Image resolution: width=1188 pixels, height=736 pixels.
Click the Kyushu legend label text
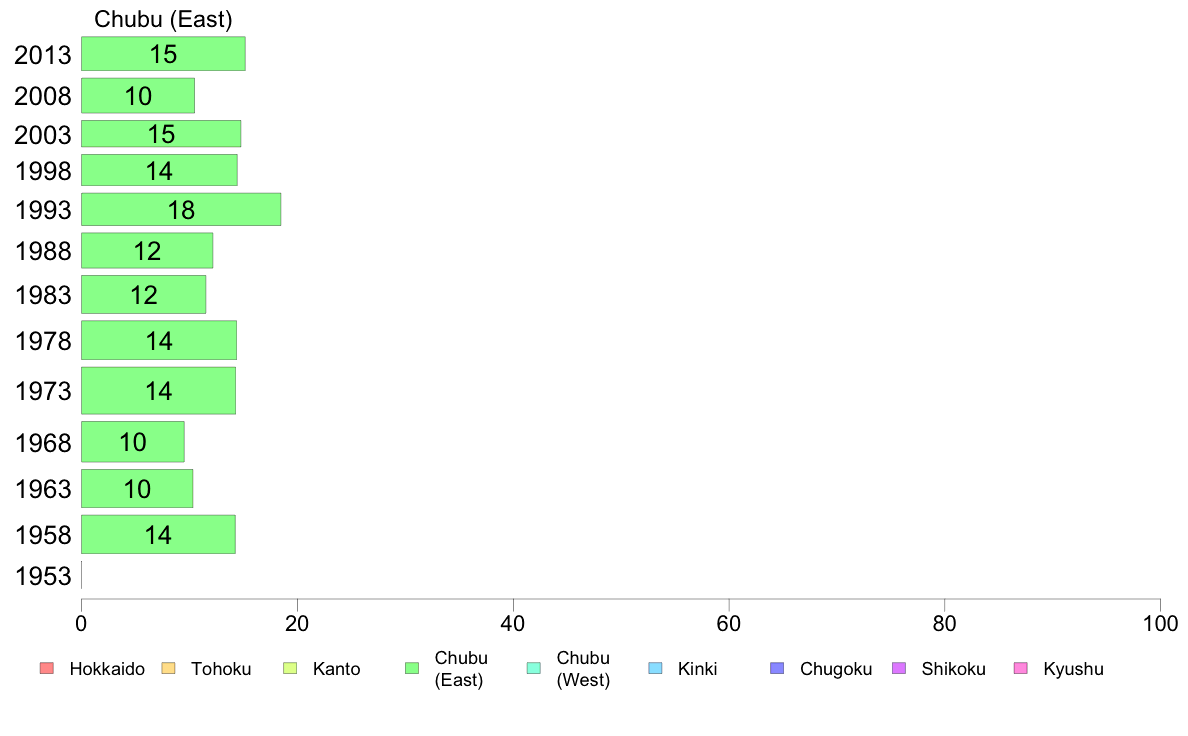point(1073,669)
